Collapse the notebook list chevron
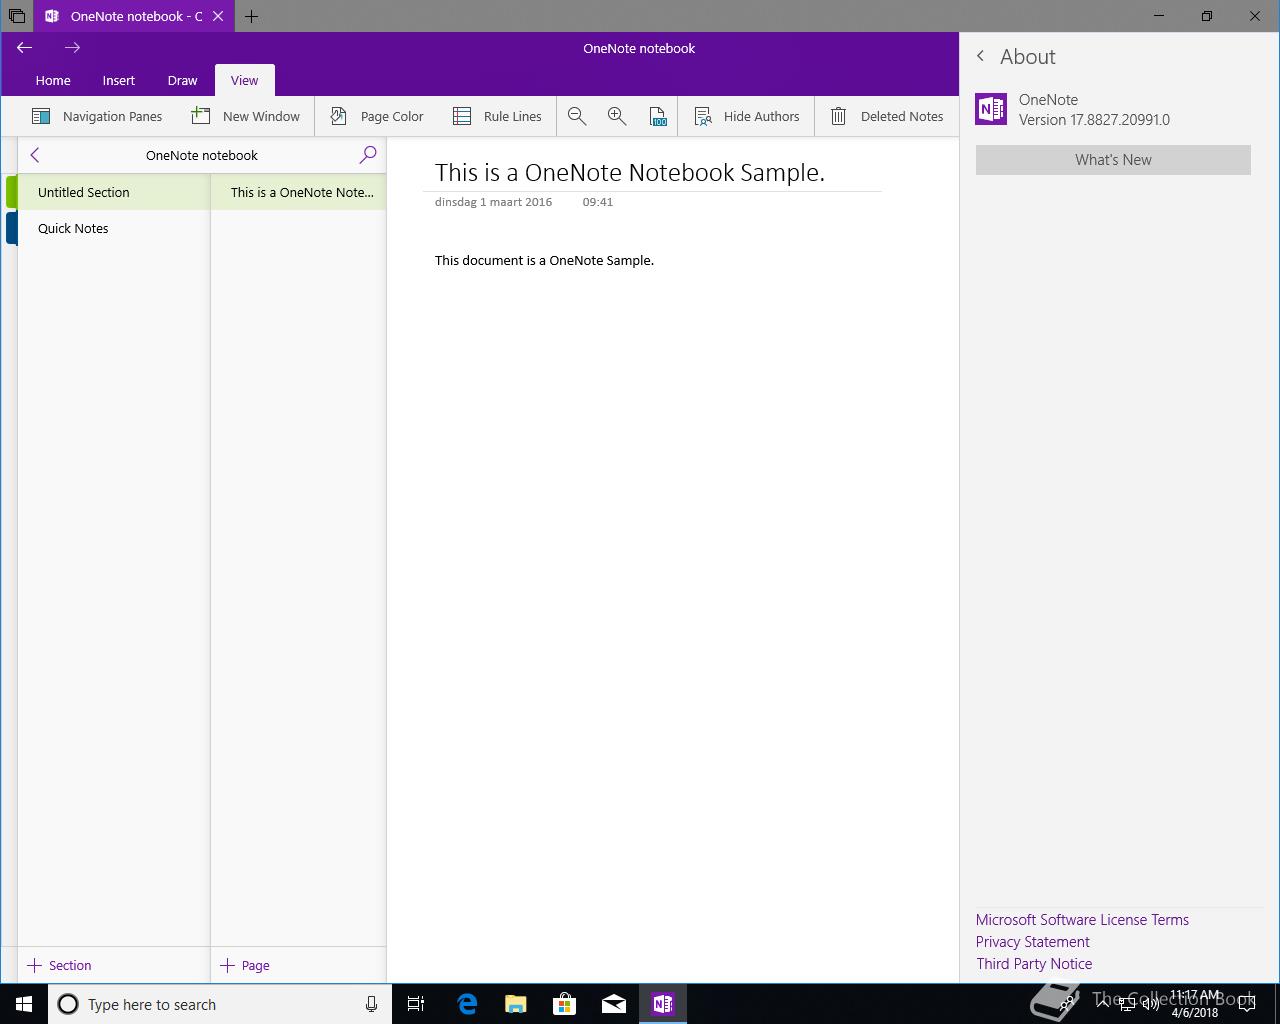Screen dimensions: 1280x1024 (35, 155)
